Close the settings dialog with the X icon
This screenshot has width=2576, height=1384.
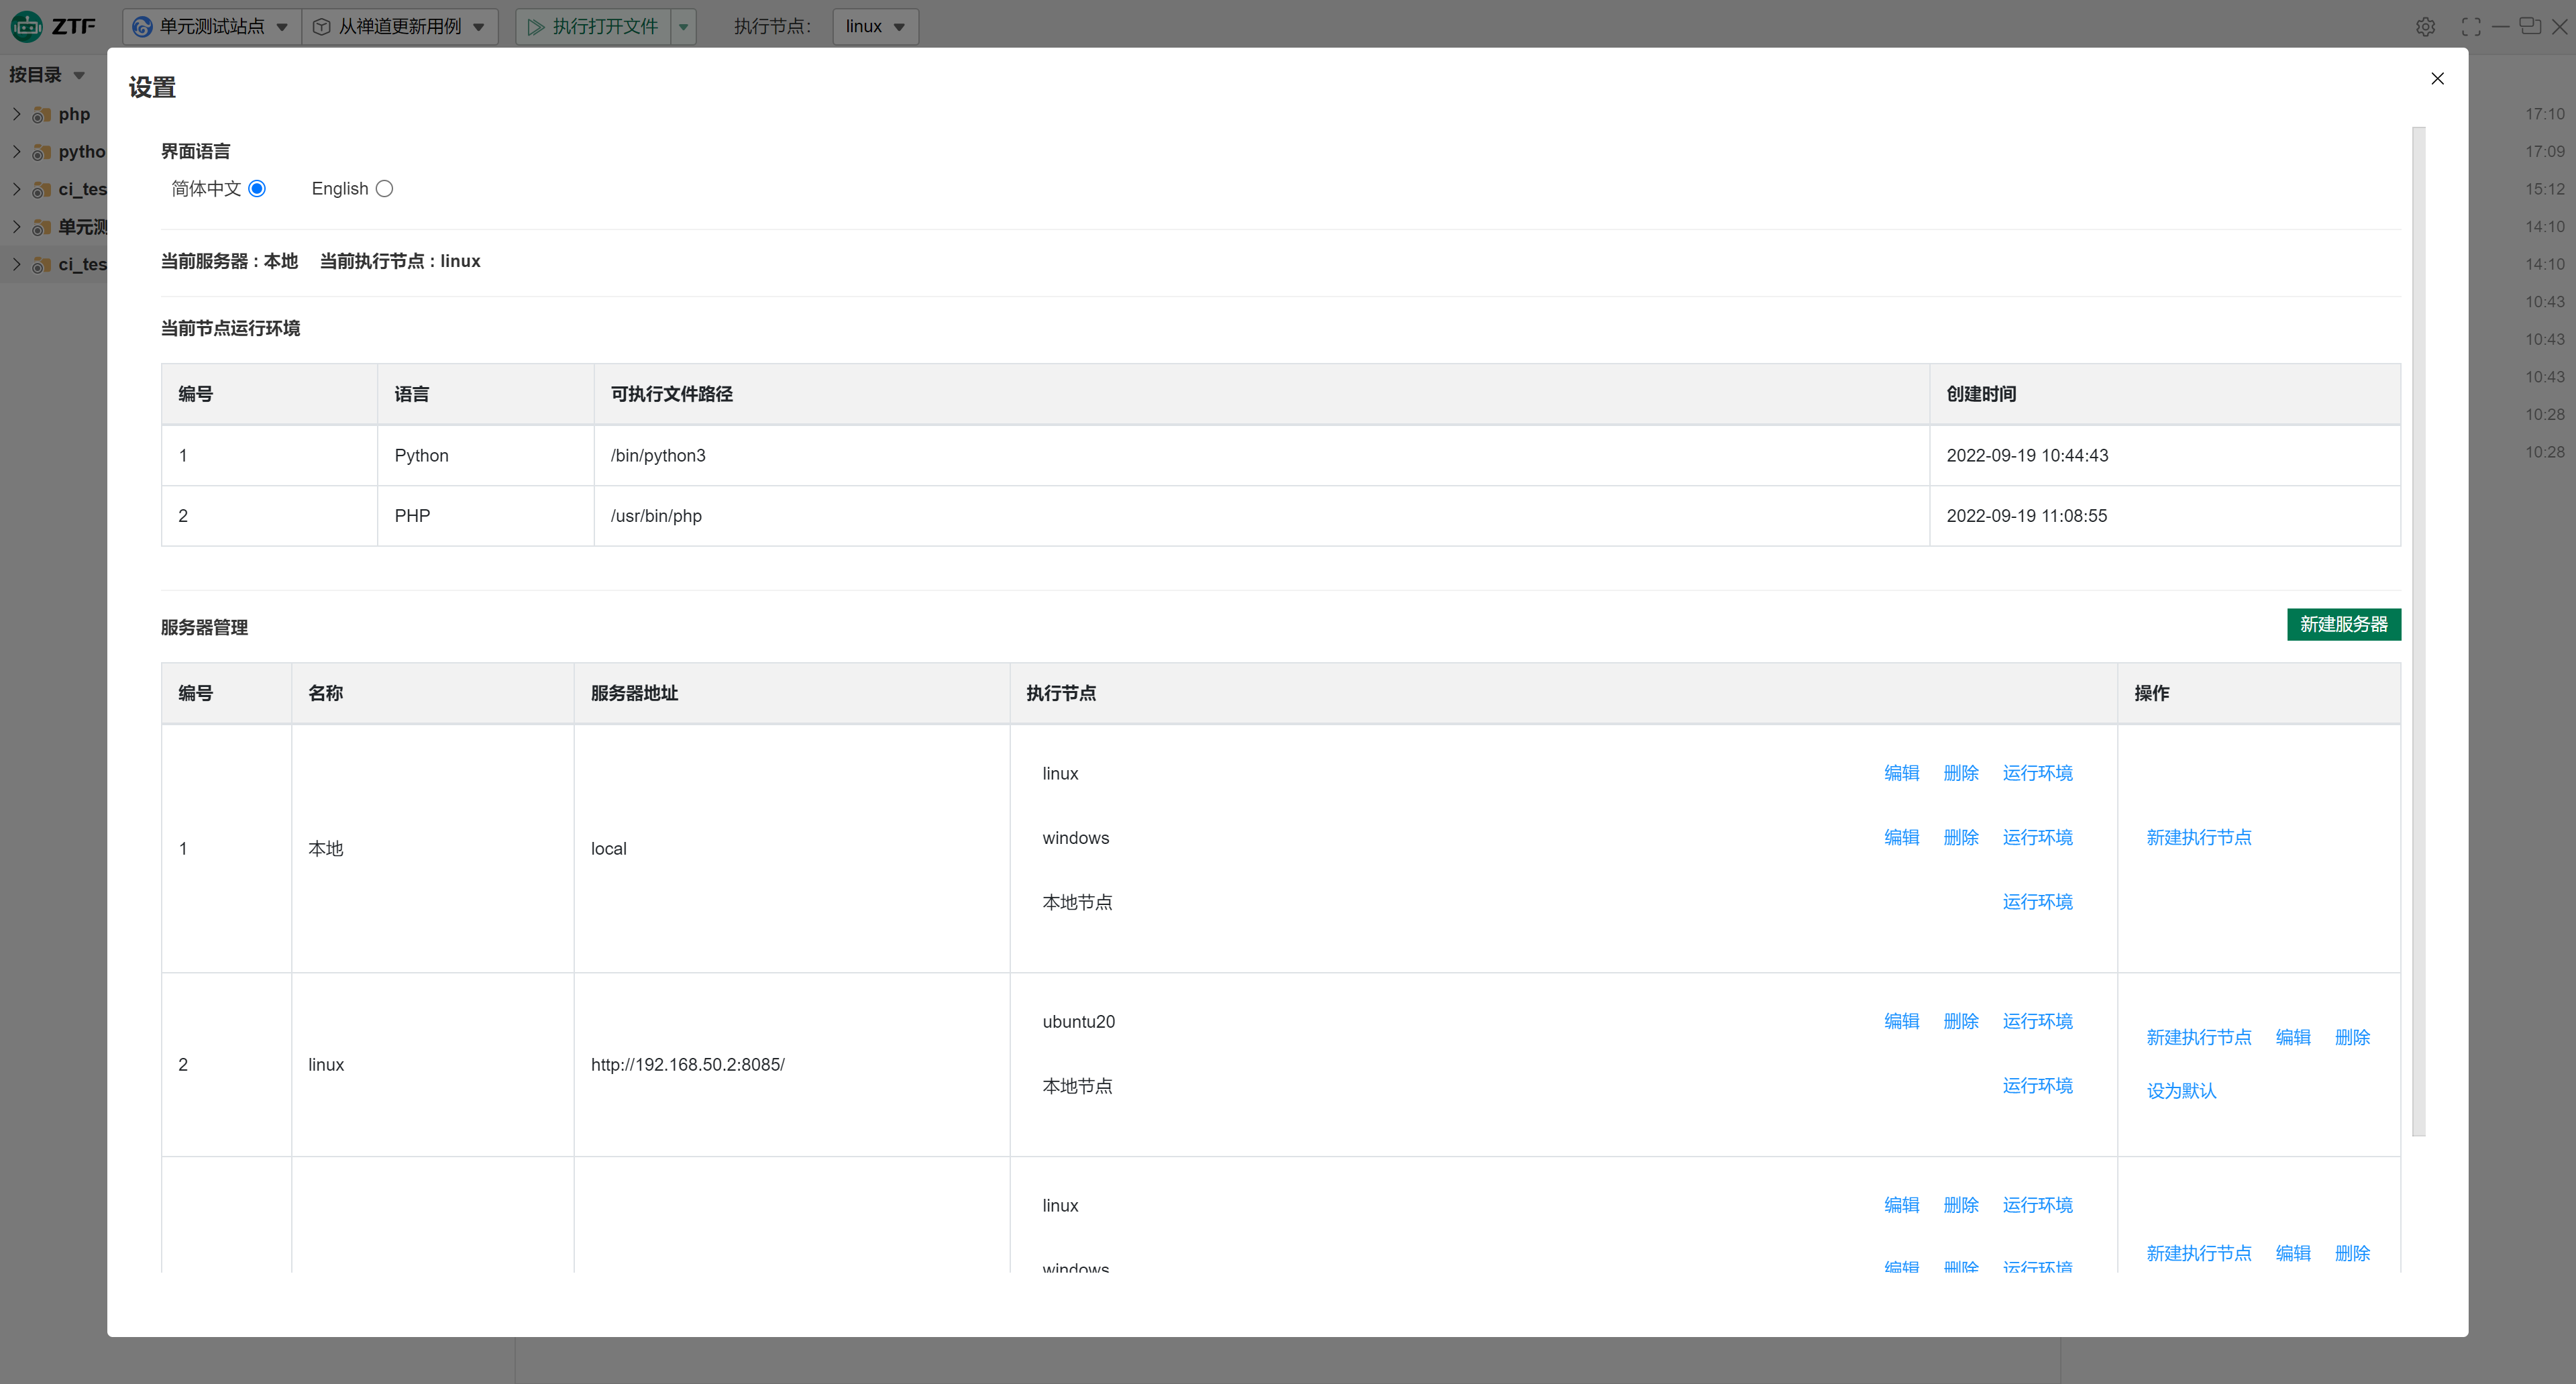click(2437, 79)
